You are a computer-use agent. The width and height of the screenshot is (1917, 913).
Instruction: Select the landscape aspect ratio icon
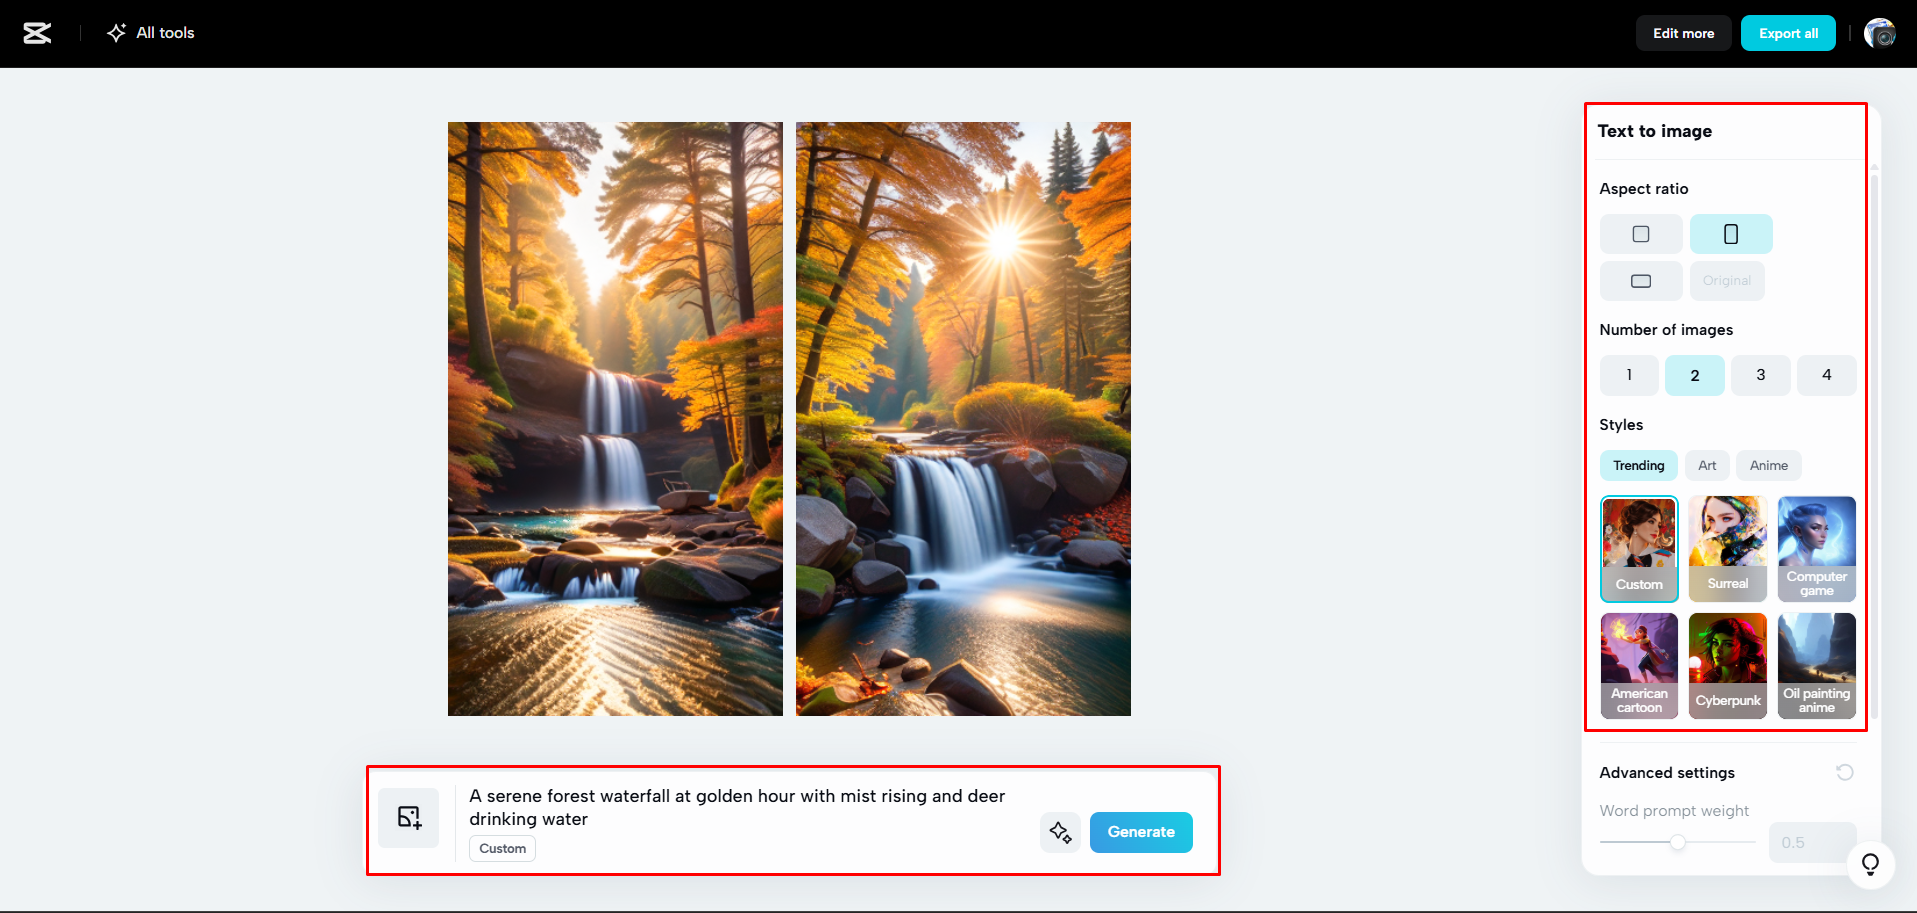pyautogui.click(x=1640, y=281)
